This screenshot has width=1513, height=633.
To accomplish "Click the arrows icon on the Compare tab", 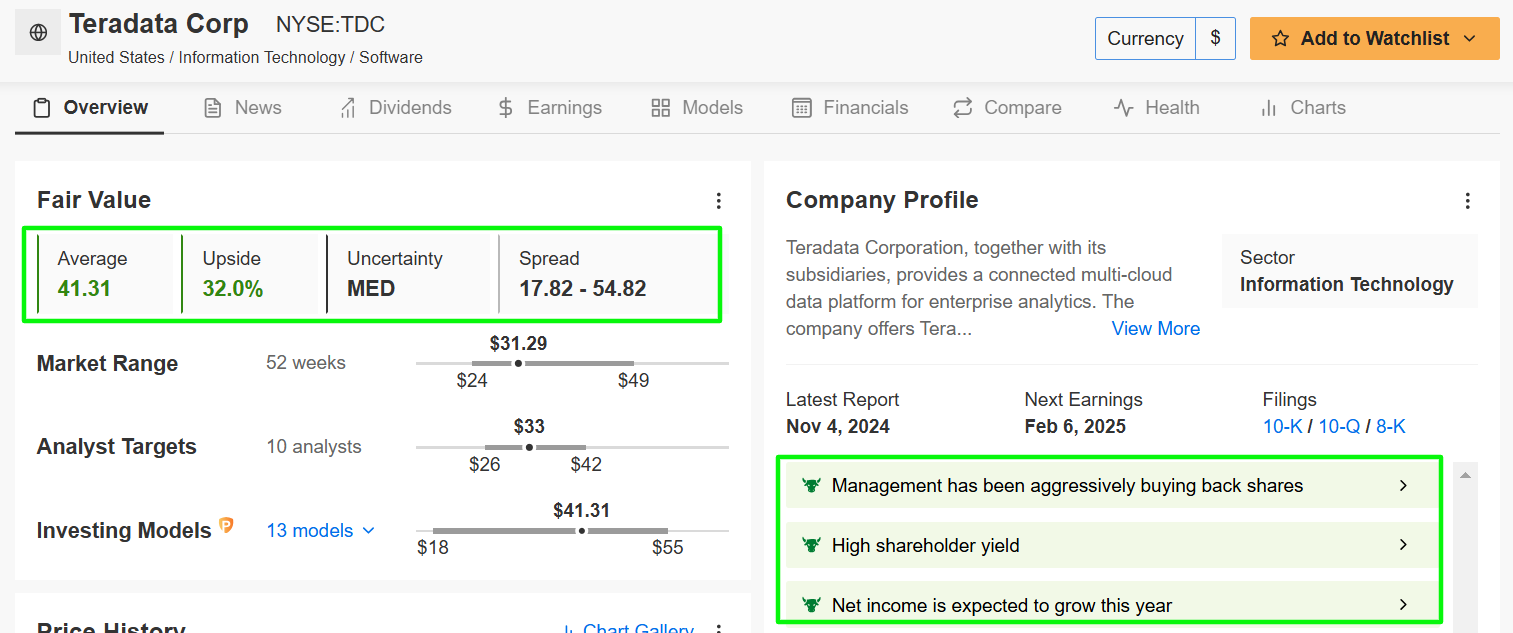I will pyautogui.click(x=963, y=108).
